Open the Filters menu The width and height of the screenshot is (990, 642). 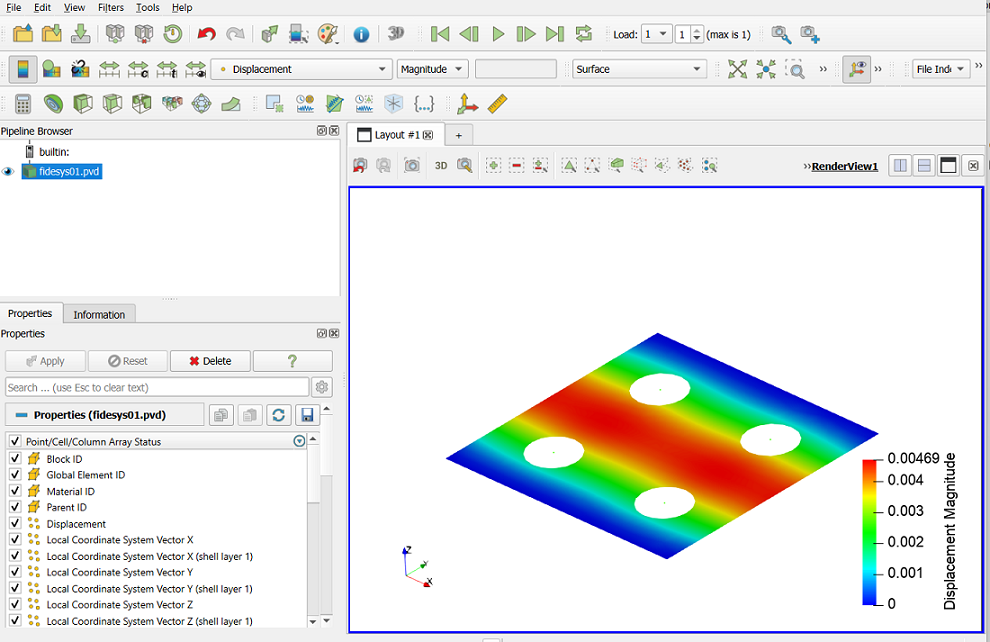tap(110, 8)
